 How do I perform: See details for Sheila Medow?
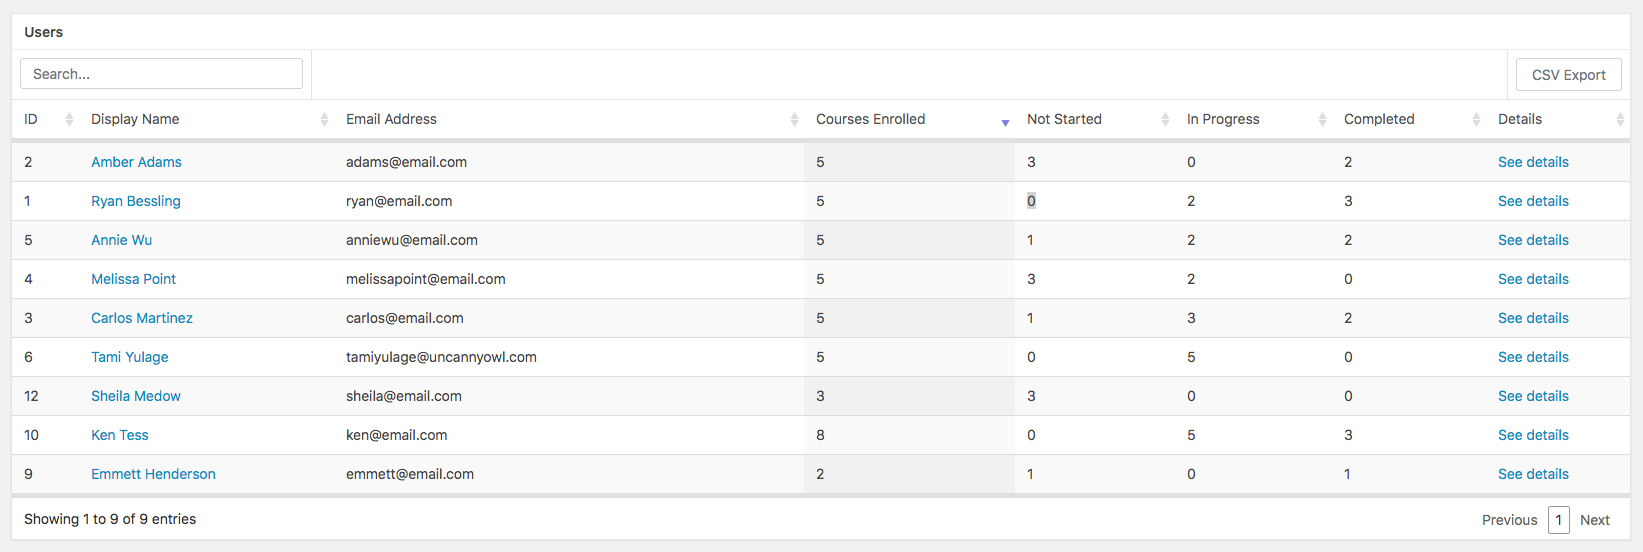1533,396
